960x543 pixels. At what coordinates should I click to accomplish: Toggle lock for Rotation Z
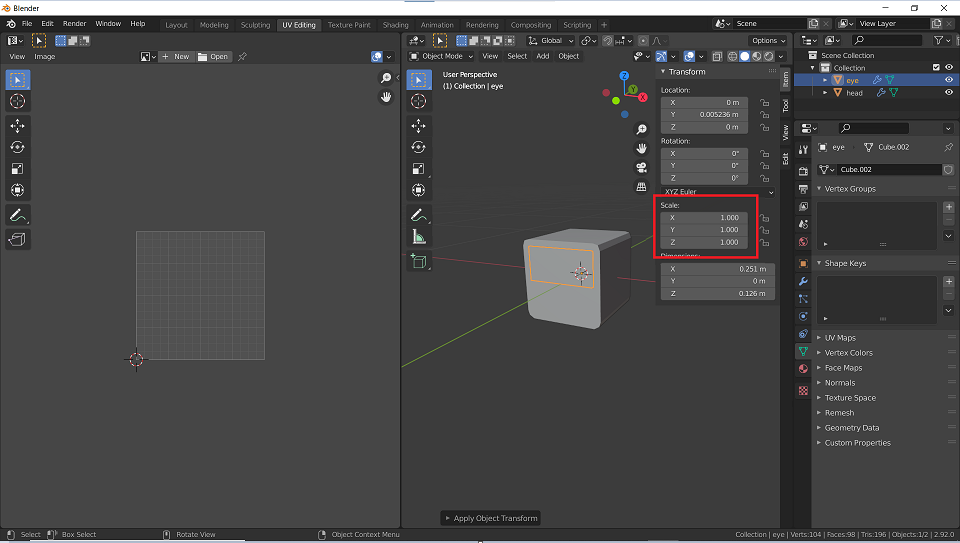764,178
